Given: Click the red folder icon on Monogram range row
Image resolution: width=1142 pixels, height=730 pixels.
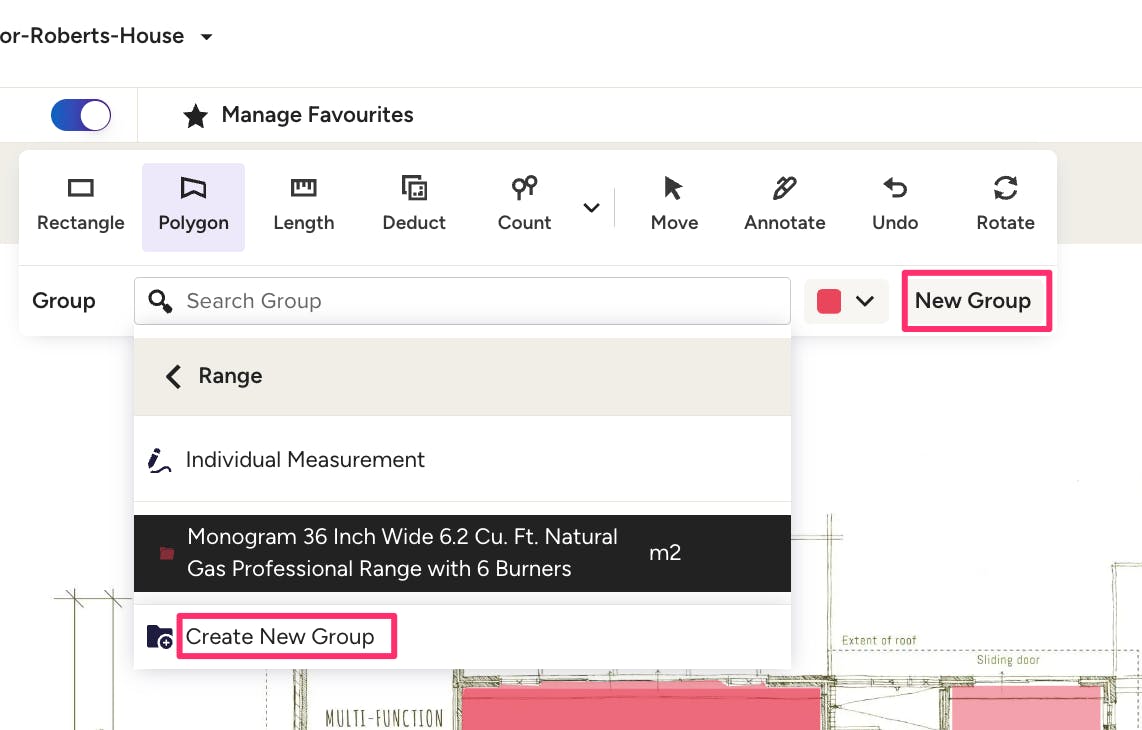Looking at the screenshot, I should (167, 554).
